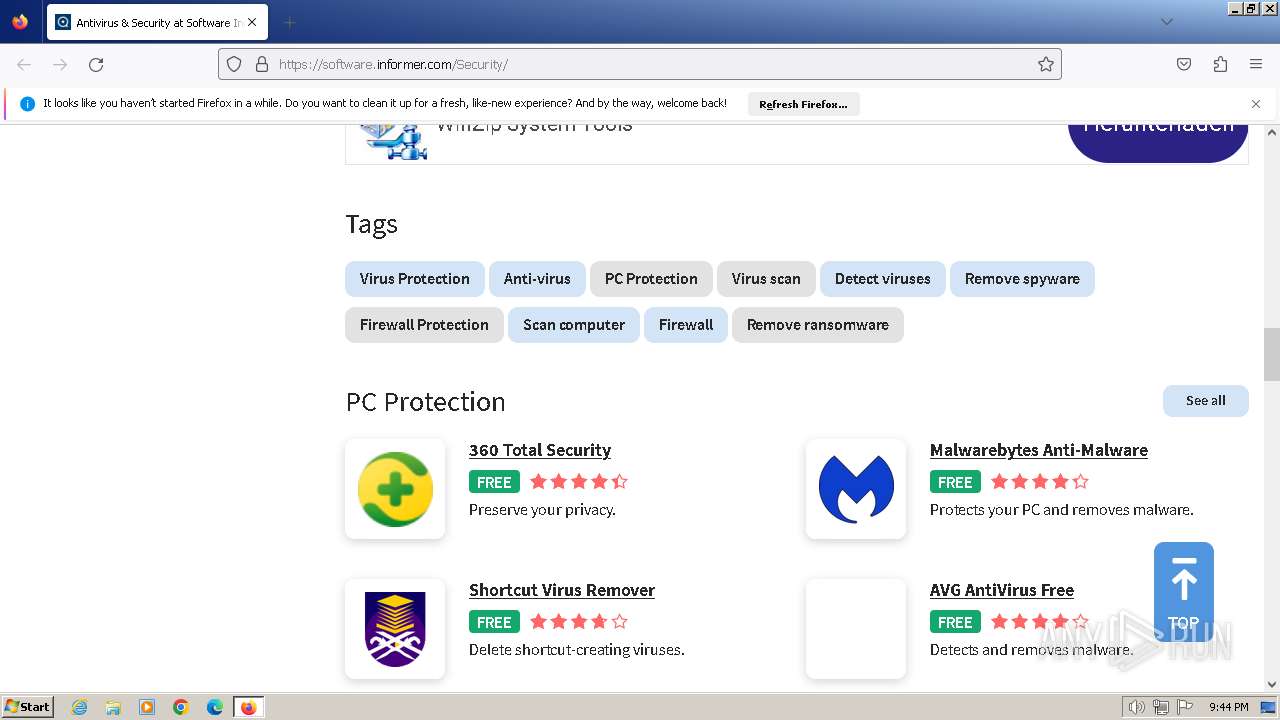Screen dimensions: 1280x720
Task: Expand the list all tabs chevron
Action: (x=1166, y=22)
